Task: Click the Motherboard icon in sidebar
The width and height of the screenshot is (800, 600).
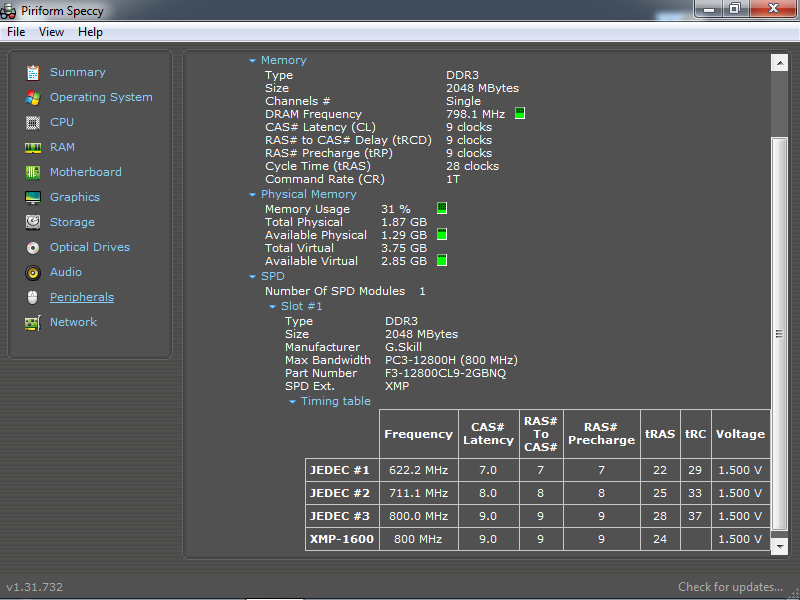Action: pos(33,172)
